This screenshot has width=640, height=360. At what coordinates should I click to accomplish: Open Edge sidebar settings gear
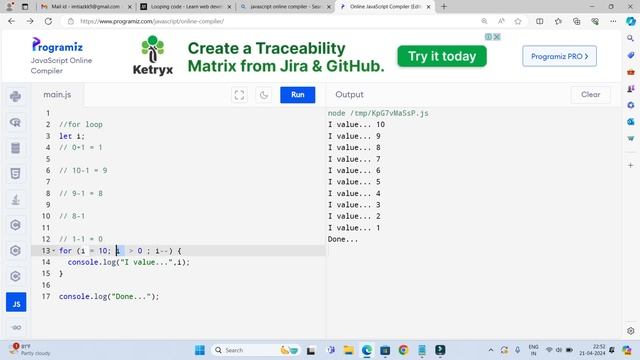(x=631, y=331)
